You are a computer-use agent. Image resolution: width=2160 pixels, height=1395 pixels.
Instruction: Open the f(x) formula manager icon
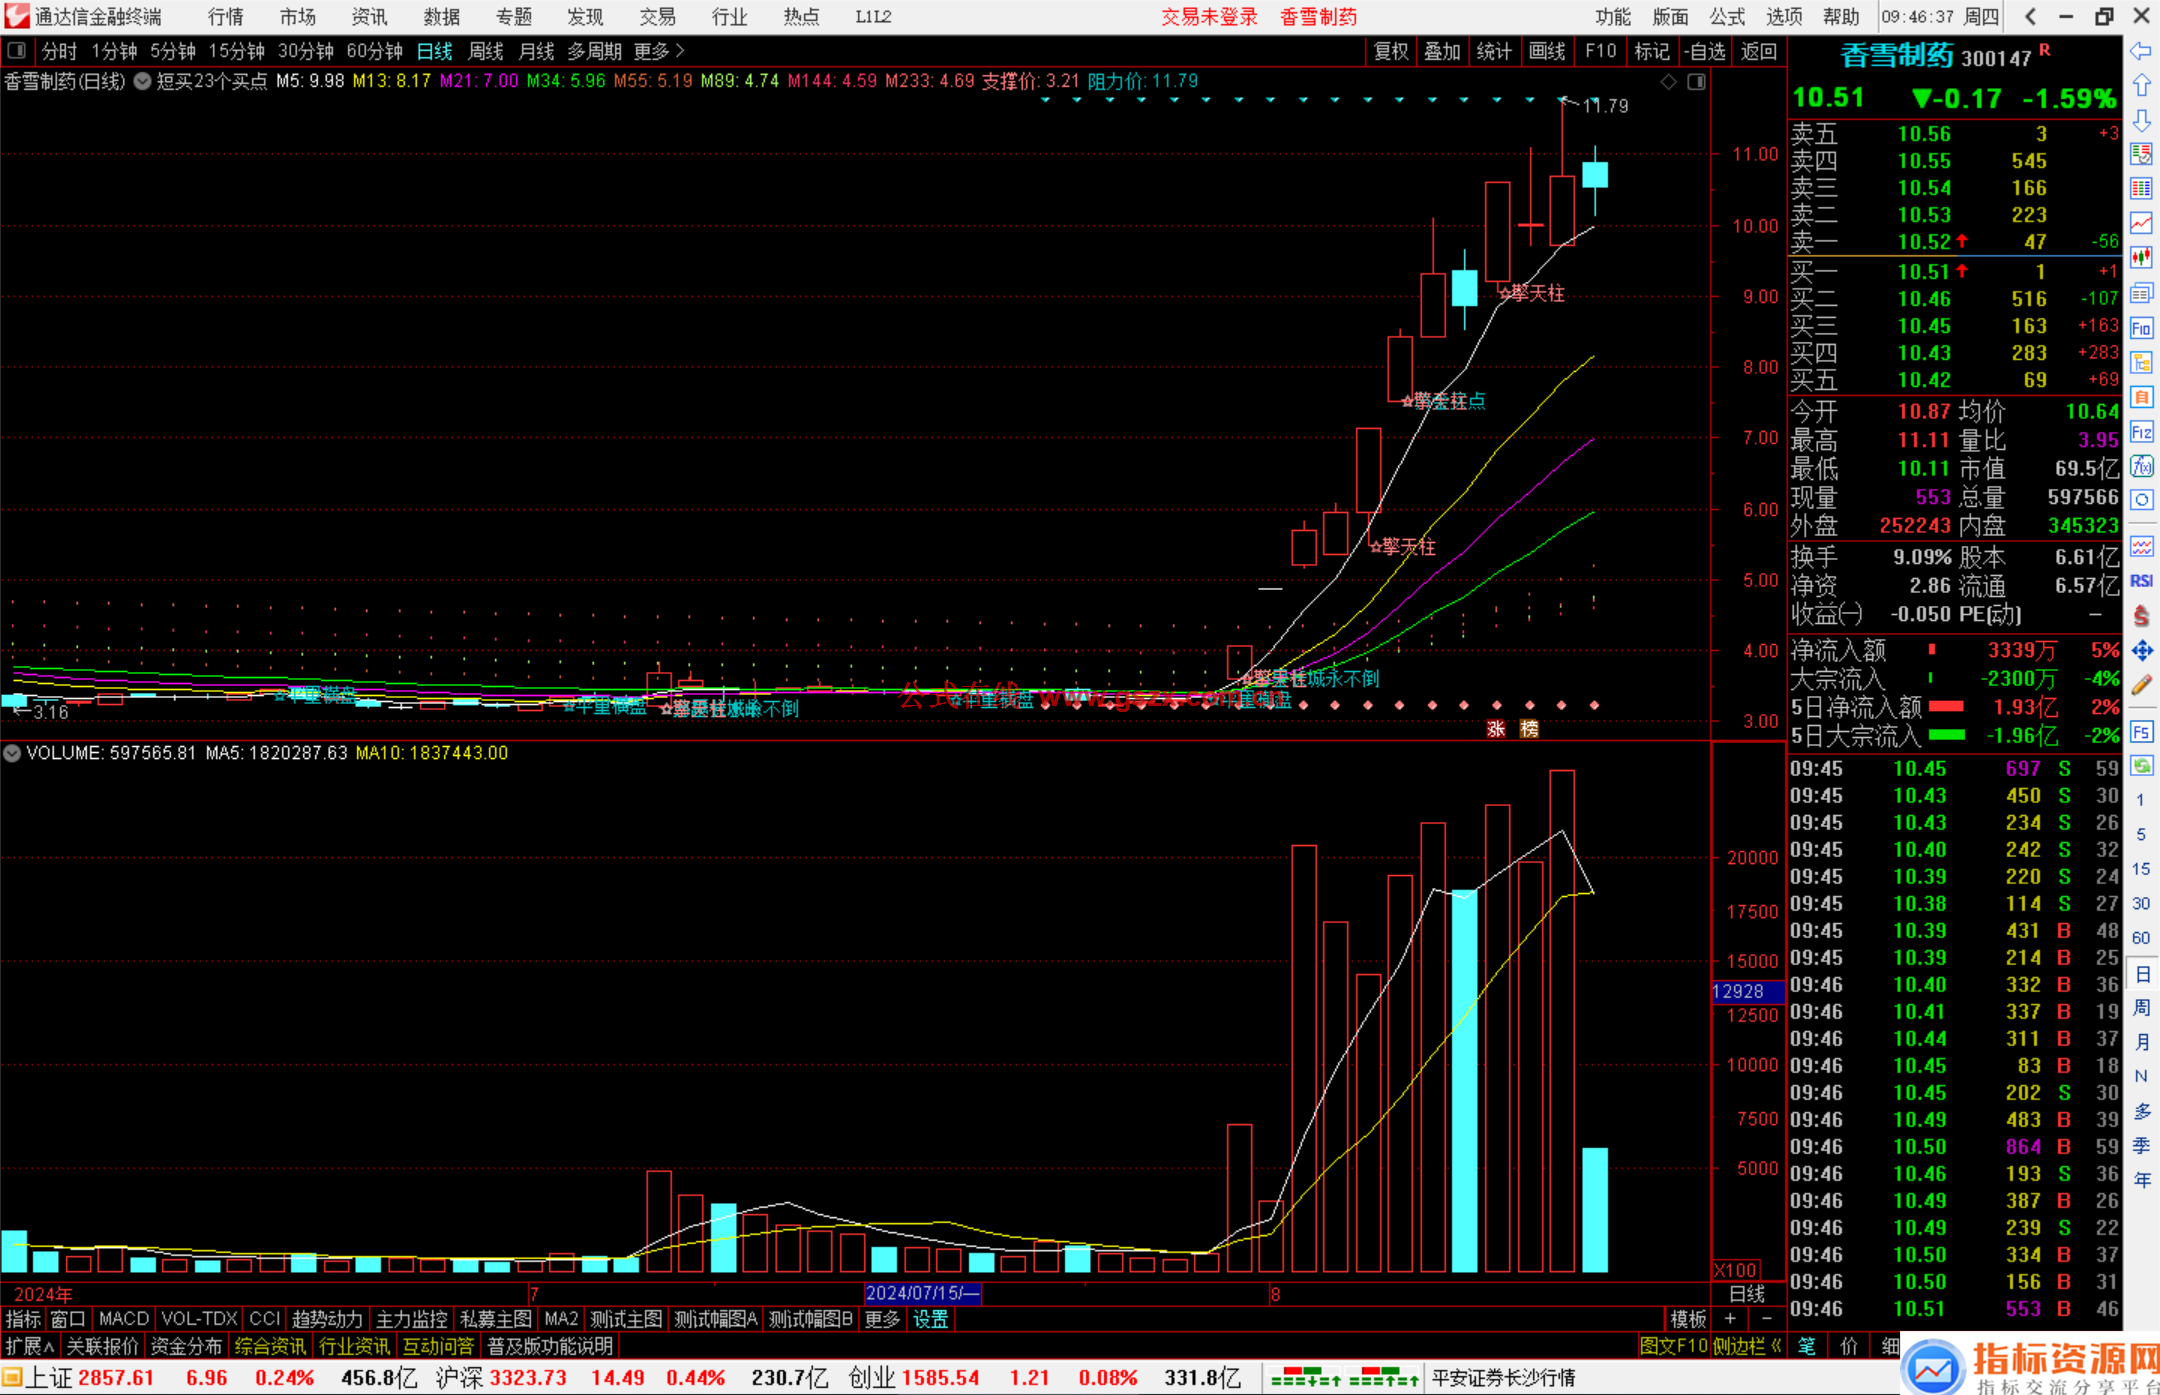coord(2141,466)
